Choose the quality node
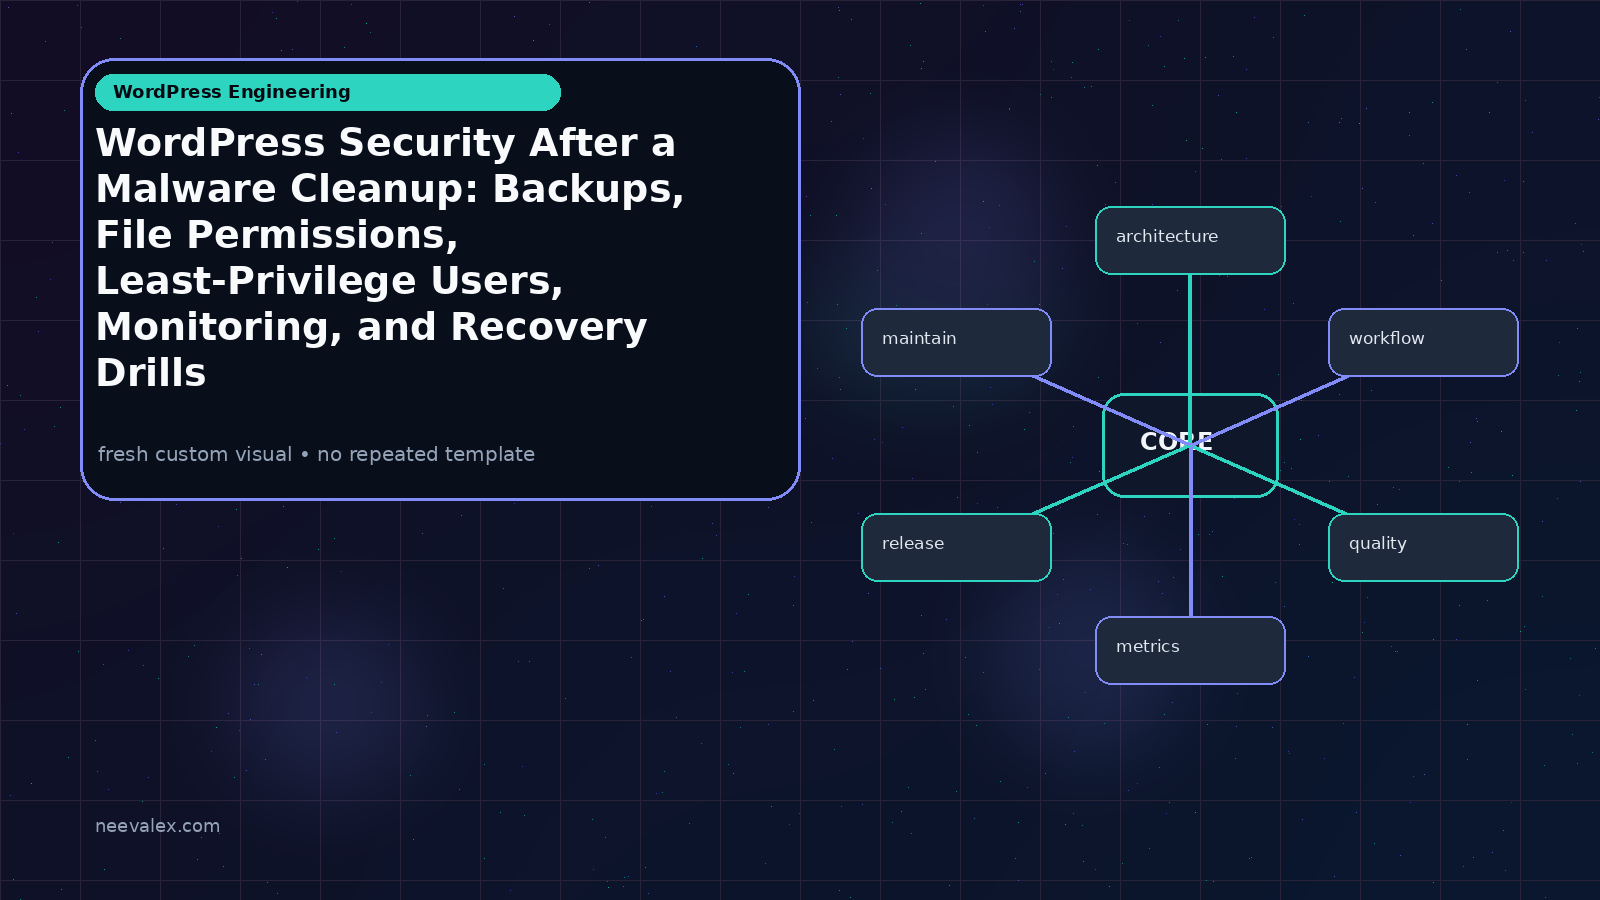This screenshot has height=900, width=1600. point(1423,547)
